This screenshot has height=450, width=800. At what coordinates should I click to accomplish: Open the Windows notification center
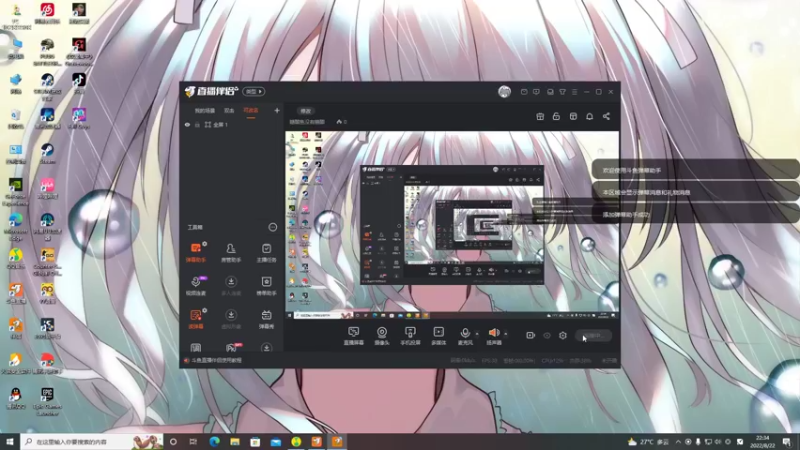(x=786, y=442)
